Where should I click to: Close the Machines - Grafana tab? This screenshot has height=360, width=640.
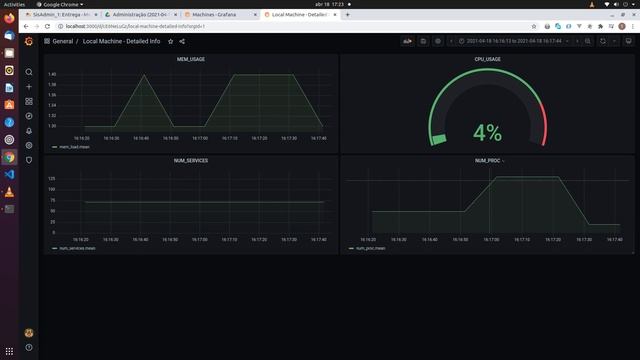255,15
